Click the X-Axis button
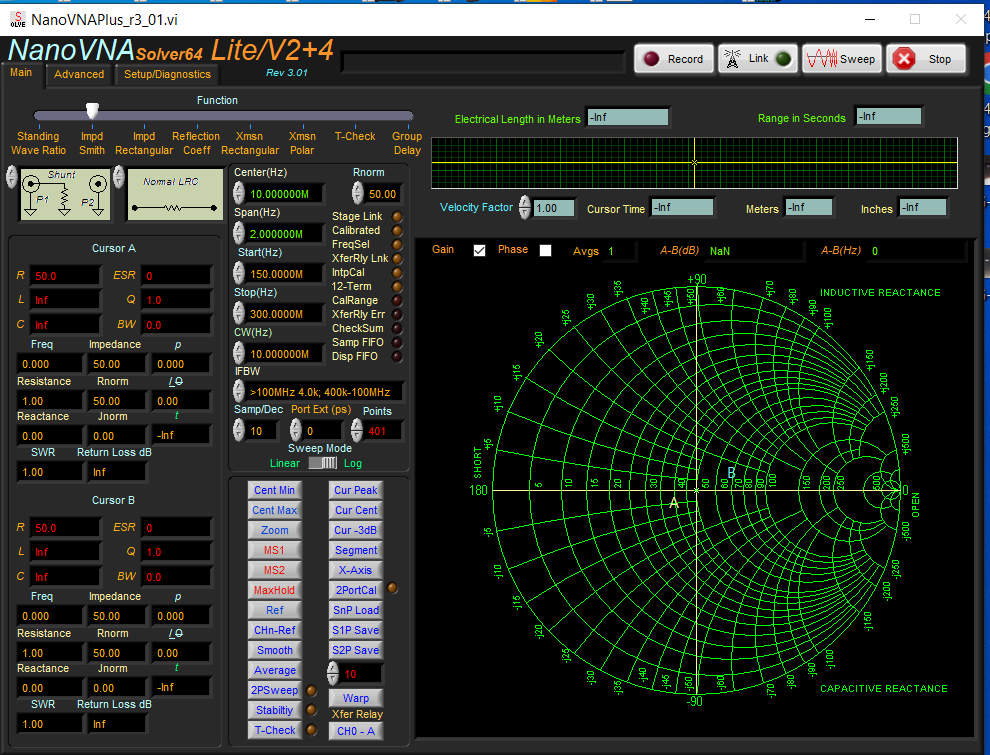This screenshot has height=755, width=990. (356, 570)
